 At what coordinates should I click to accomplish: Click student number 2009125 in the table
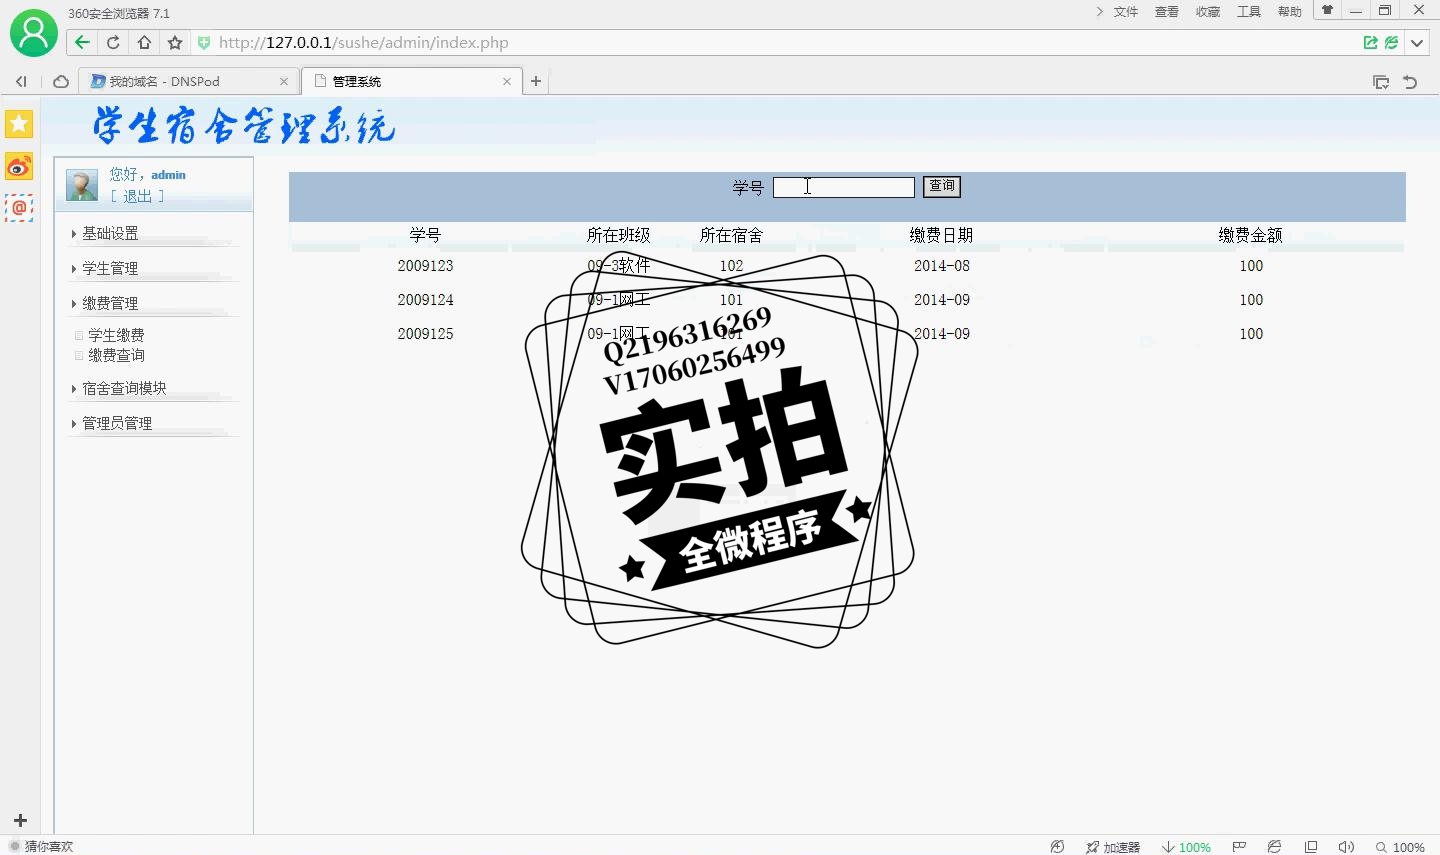click(425, 334)
